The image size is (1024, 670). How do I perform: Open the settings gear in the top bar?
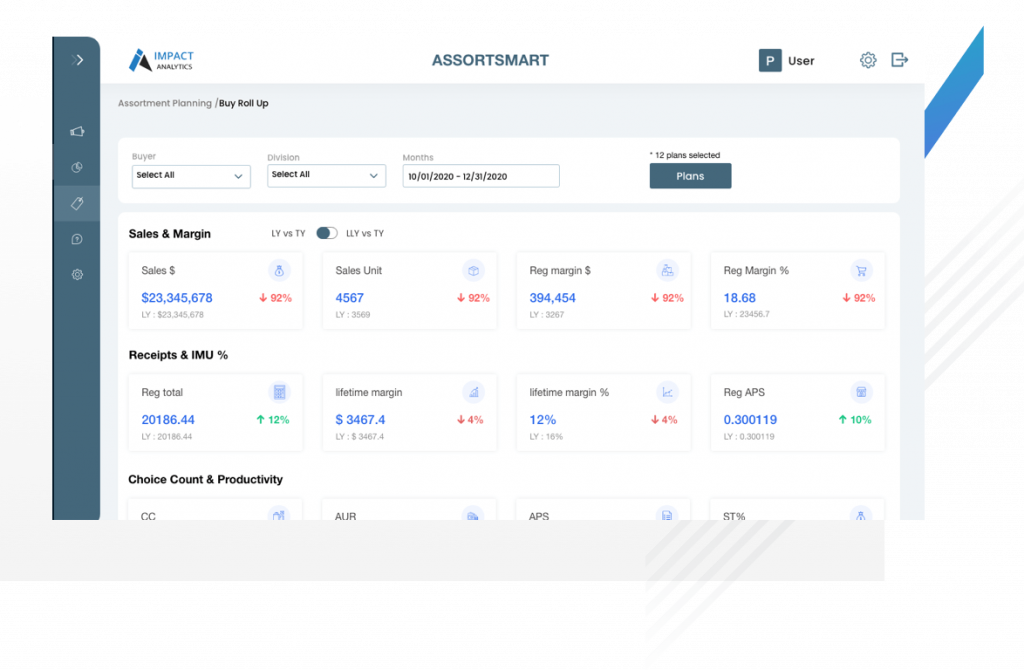868,60
